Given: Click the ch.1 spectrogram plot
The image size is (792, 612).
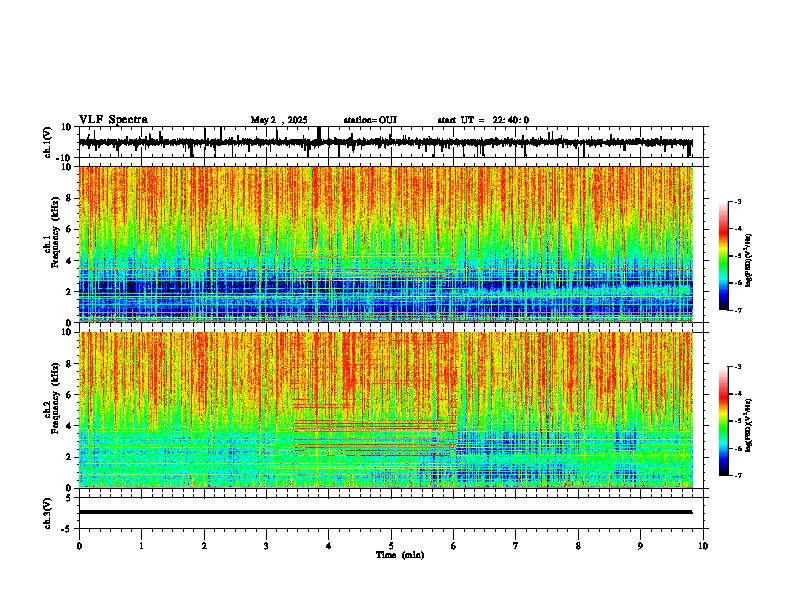Looking at the screenshot, I should pos(386,244).
